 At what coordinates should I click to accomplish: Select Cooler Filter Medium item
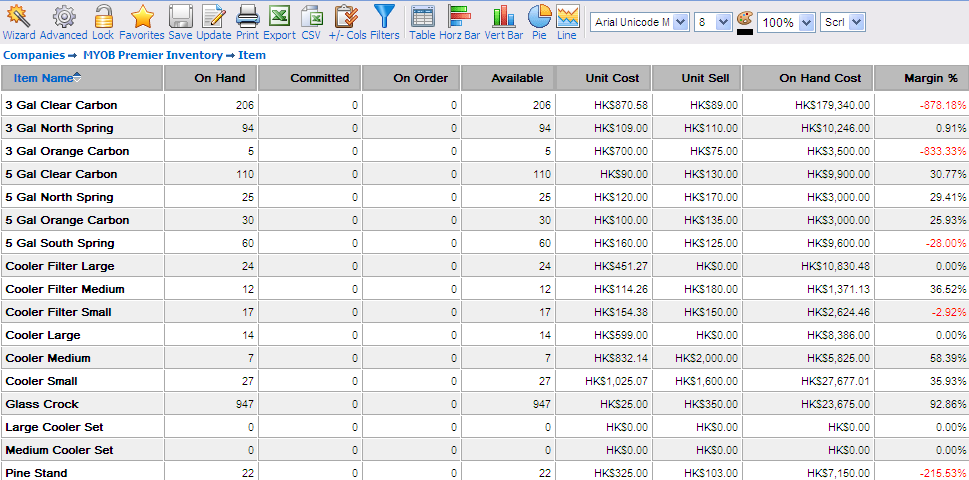point(65,289)
